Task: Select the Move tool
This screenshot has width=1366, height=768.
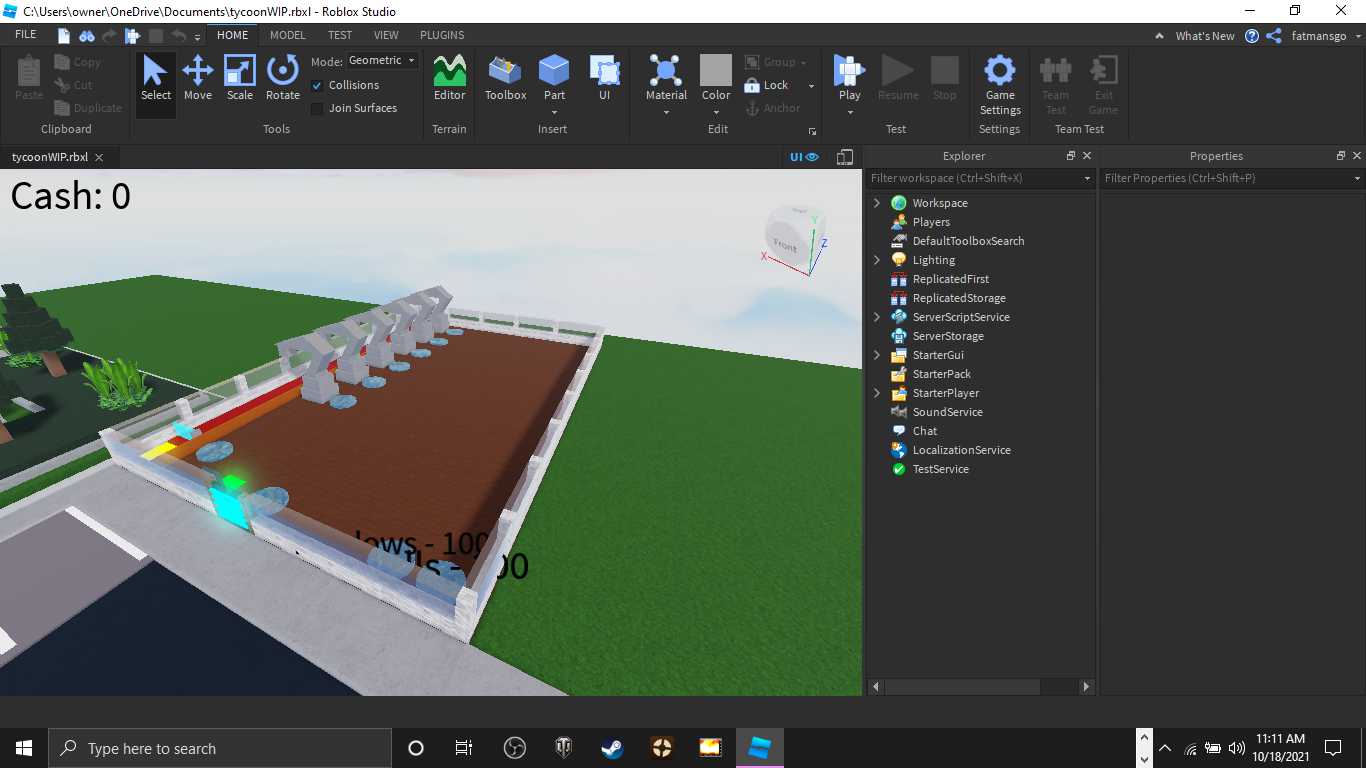Action: pos(198,79)
